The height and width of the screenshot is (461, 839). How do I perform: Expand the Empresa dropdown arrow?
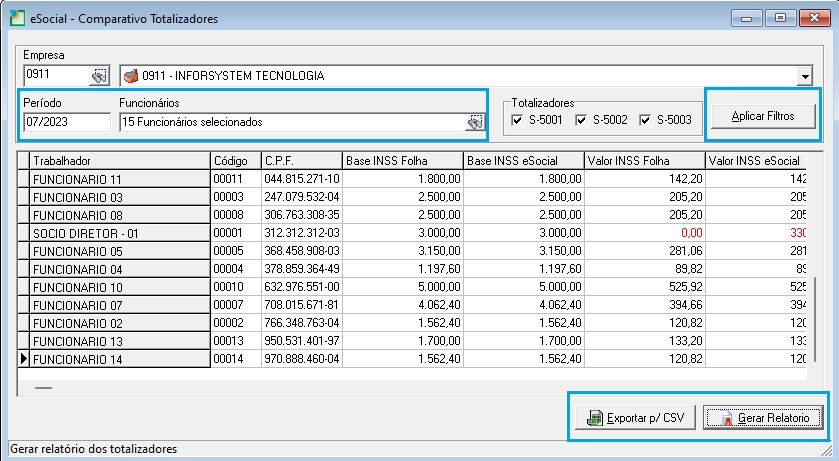pos(805,76)
